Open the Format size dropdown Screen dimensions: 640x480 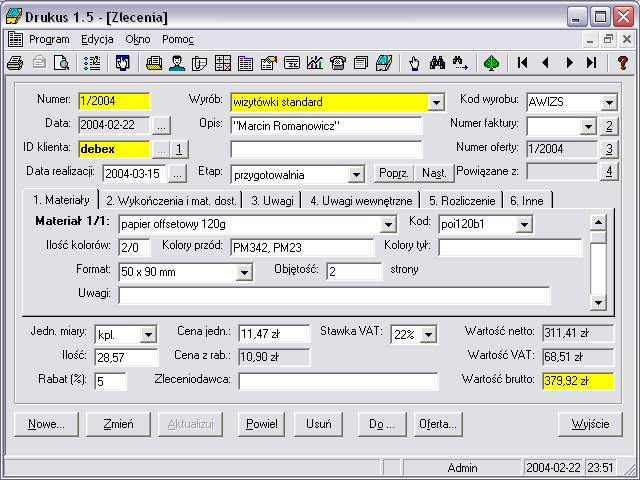tap(244, 272)
